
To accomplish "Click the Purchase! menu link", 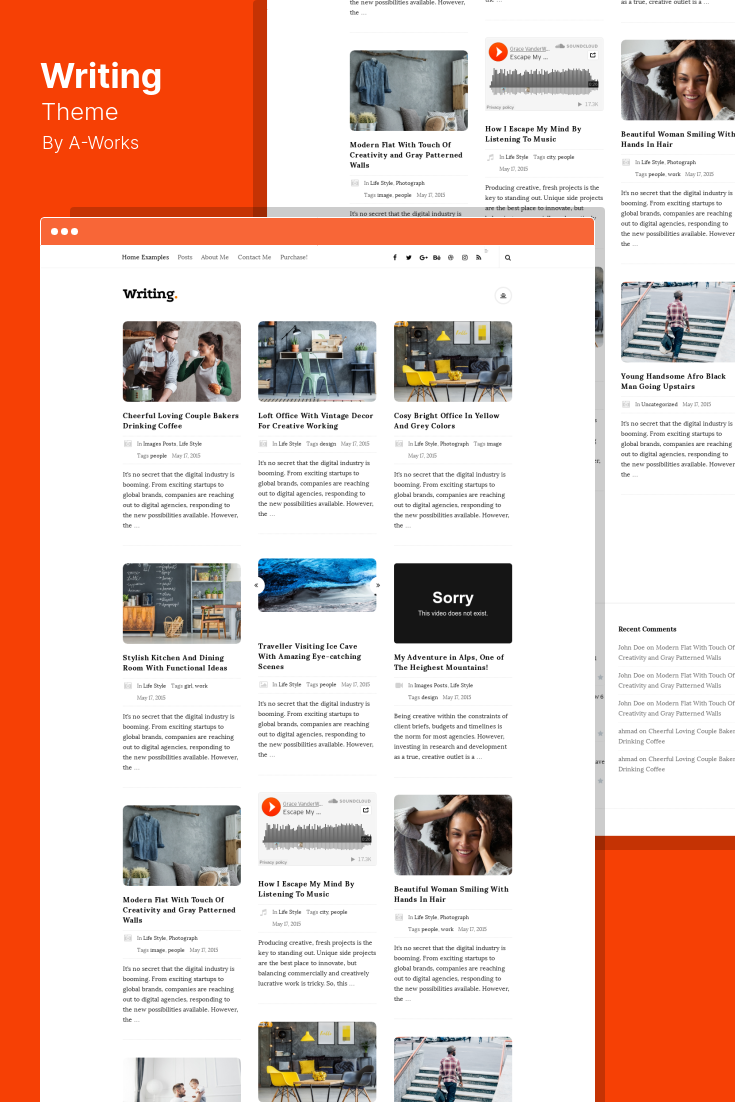I will [x=294, y=257].
